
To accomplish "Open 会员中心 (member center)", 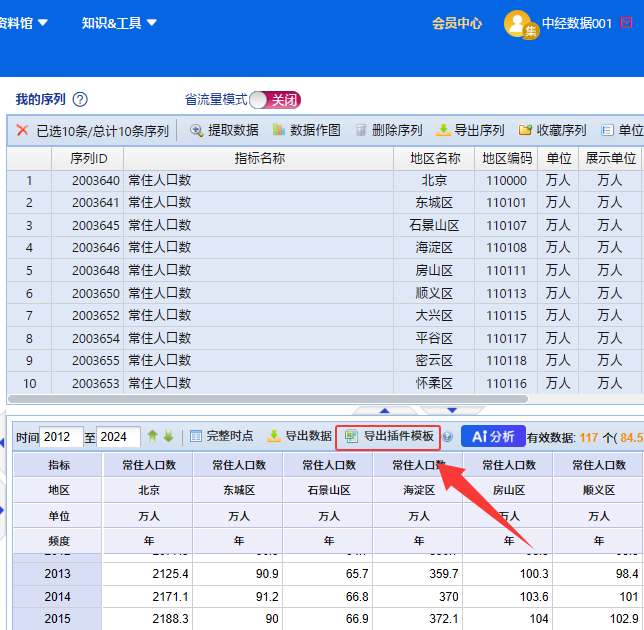I will (x=457, y=23).
